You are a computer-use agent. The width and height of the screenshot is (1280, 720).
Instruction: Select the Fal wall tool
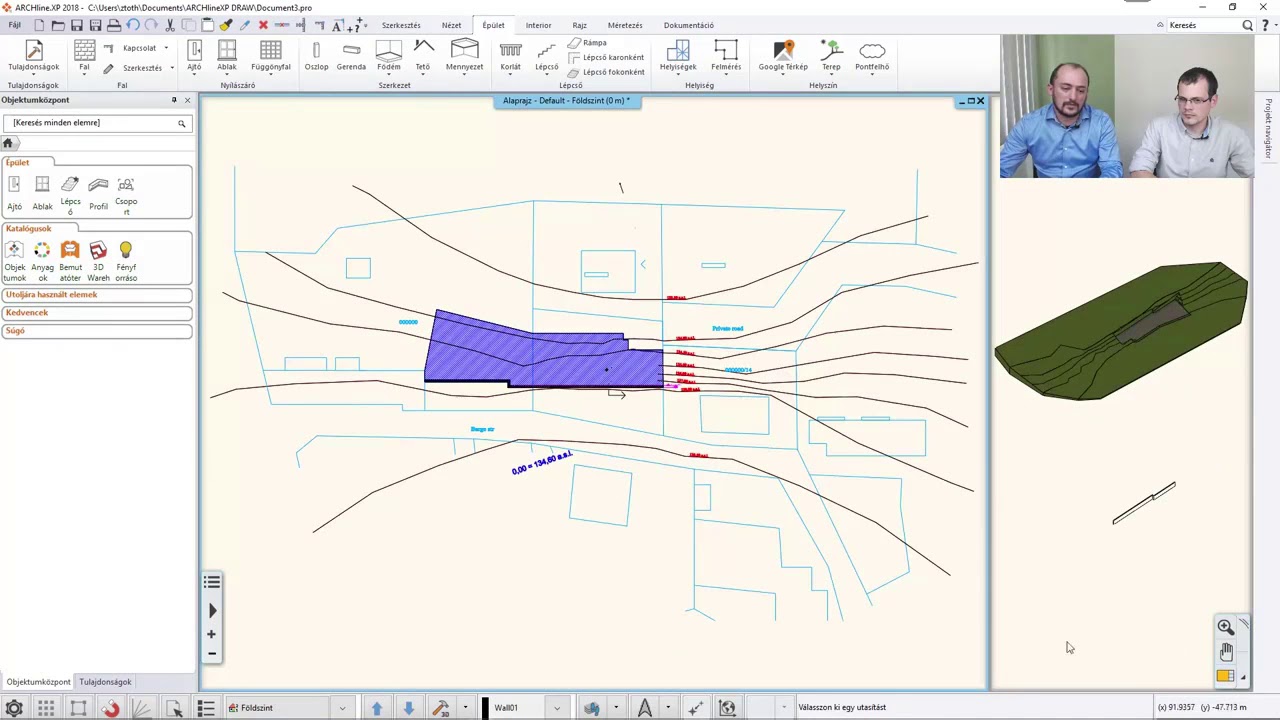tap(85, 56)
